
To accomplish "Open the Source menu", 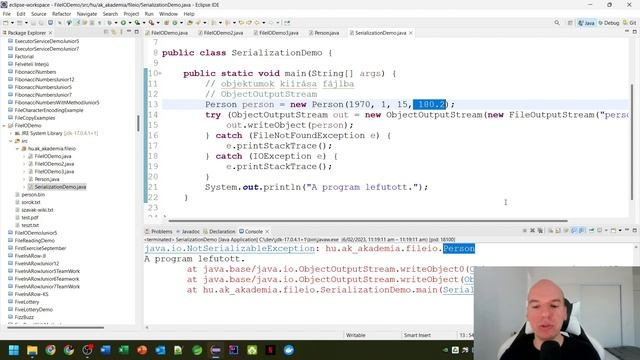I will tap(39, 14).
